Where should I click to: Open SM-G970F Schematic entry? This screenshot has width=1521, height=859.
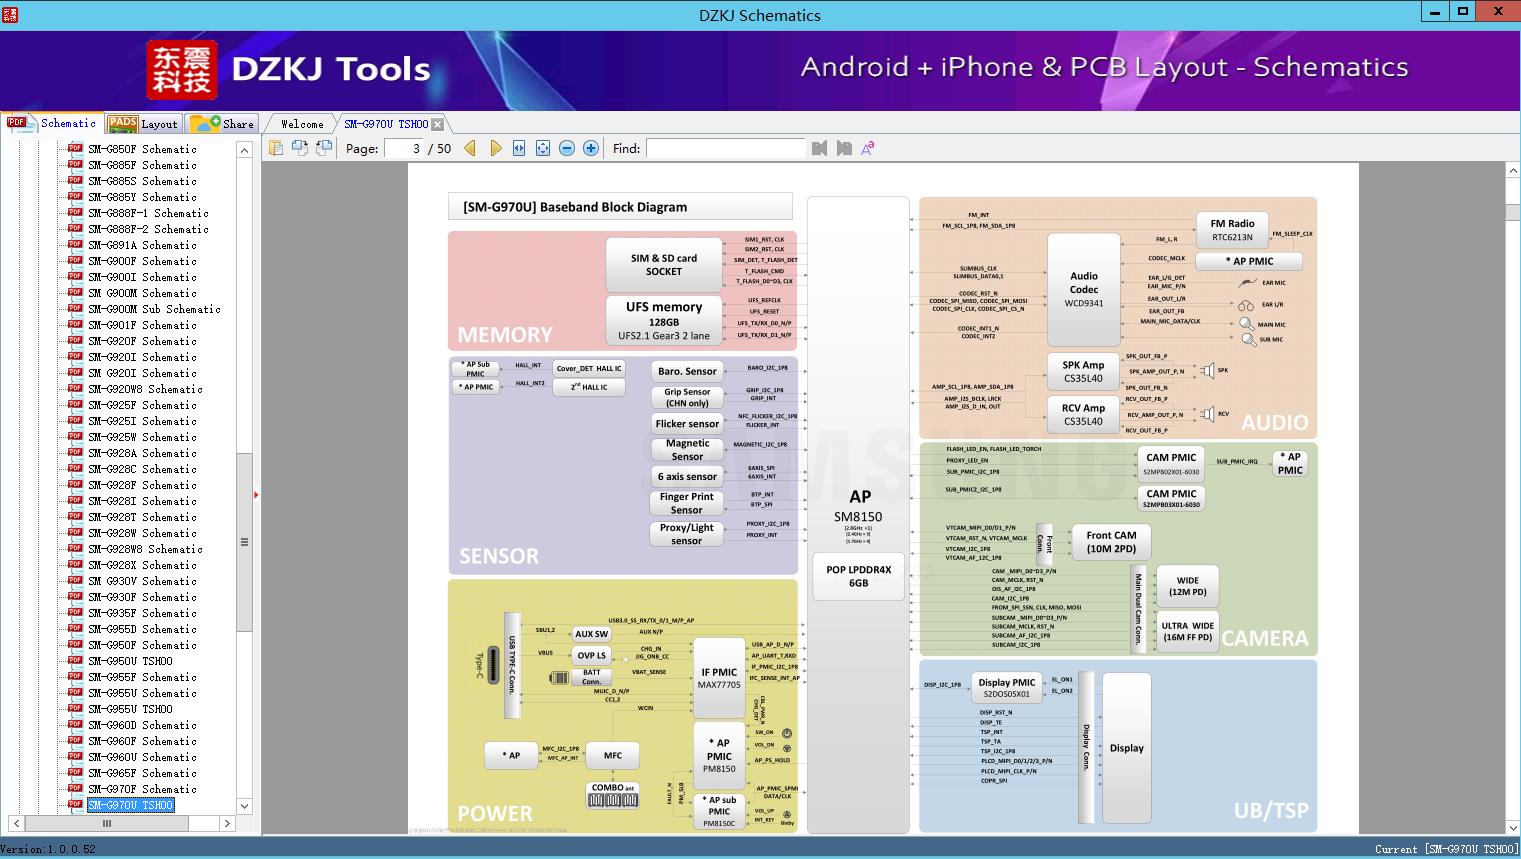142,789
